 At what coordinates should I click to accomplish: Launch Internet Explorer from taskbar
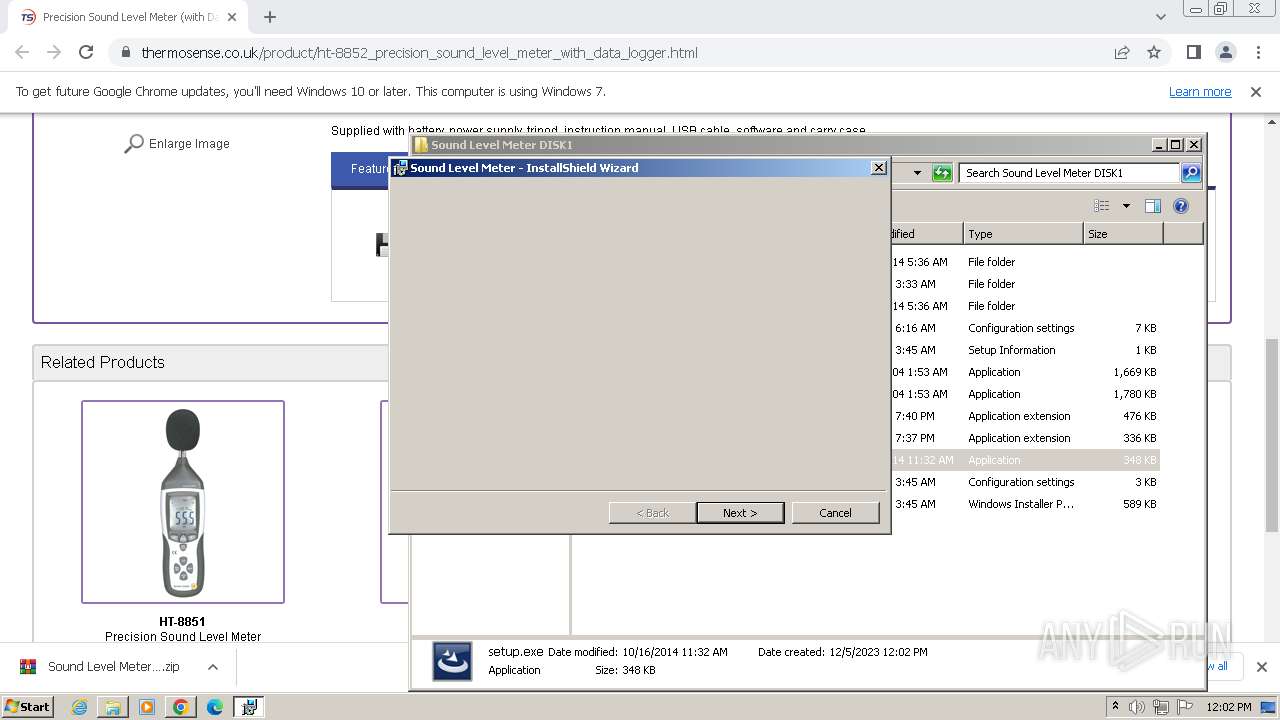pyautogui.click(x=79, y=707)
